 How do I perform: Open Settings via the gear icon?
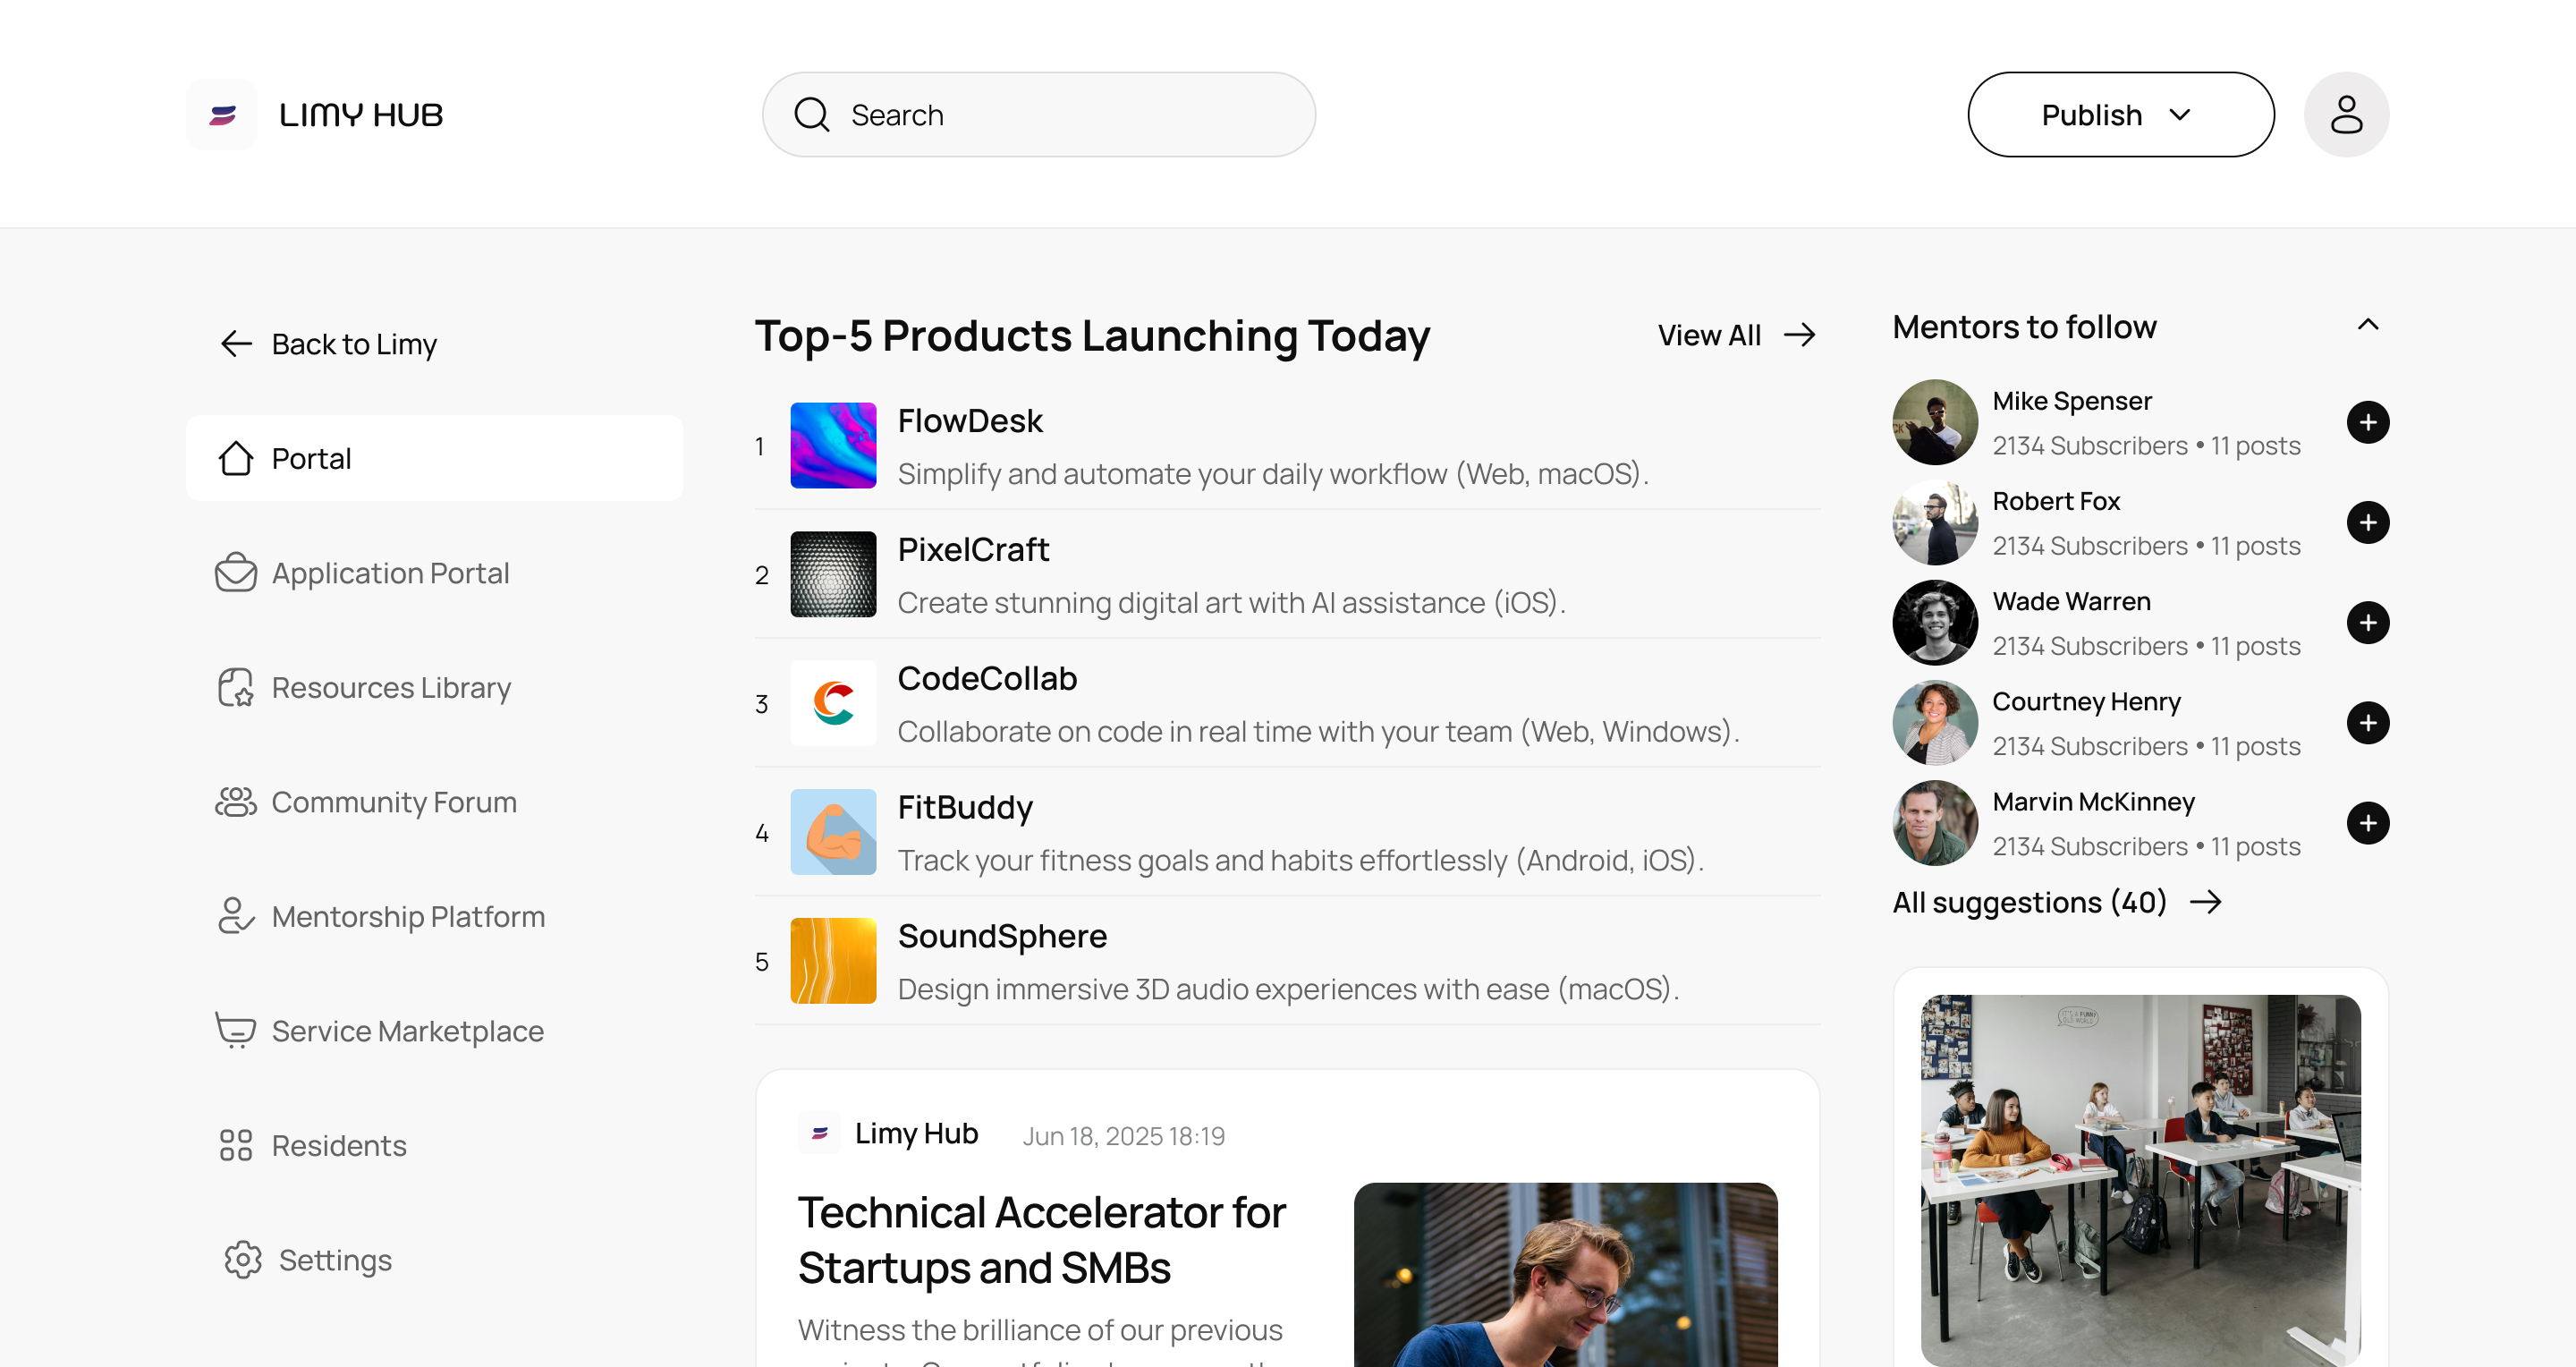[242, 1259]
